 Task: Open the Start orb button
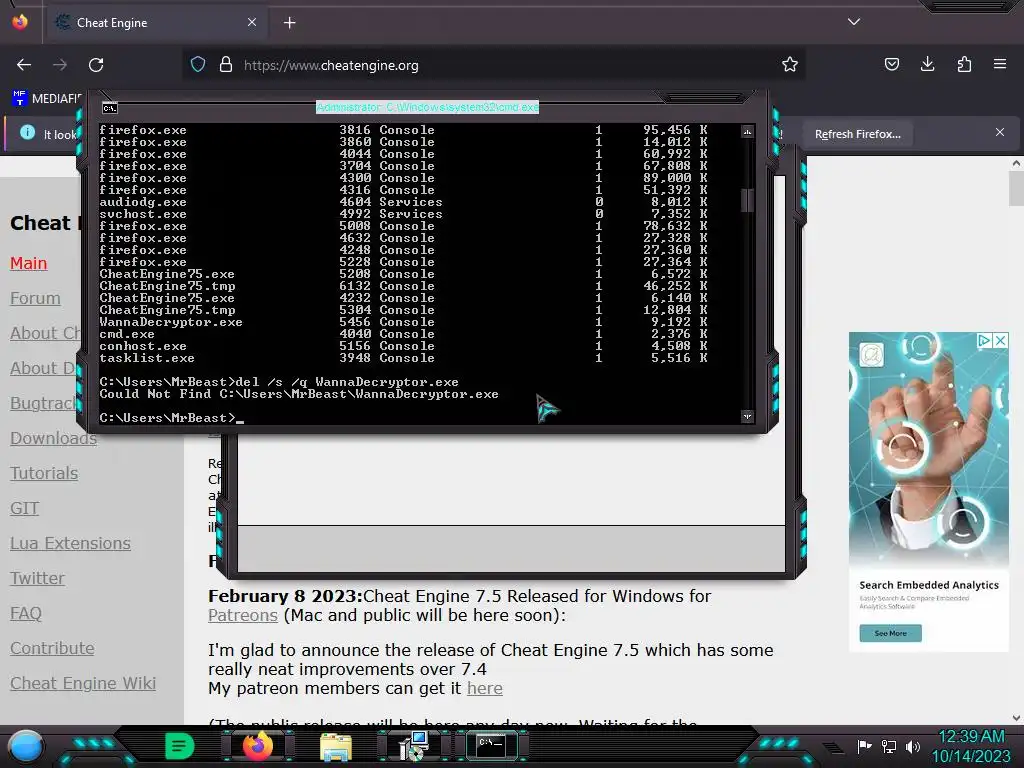pyautogui.click(x=26, y=746)
